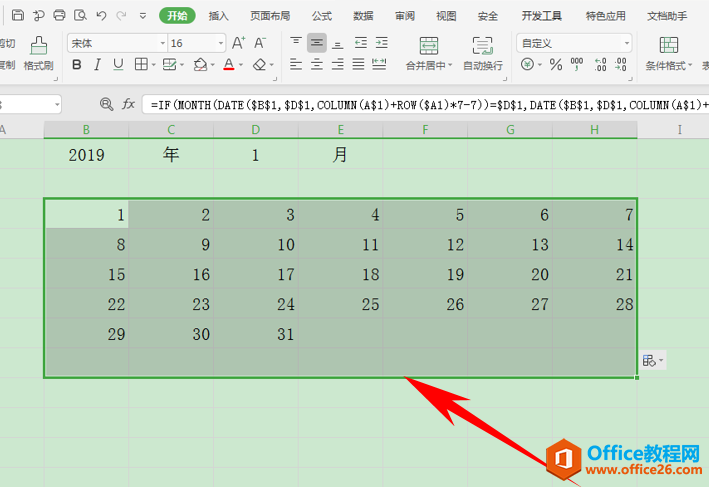
Task: Click the cell borders icon
Action: click(x=141, y=64)
